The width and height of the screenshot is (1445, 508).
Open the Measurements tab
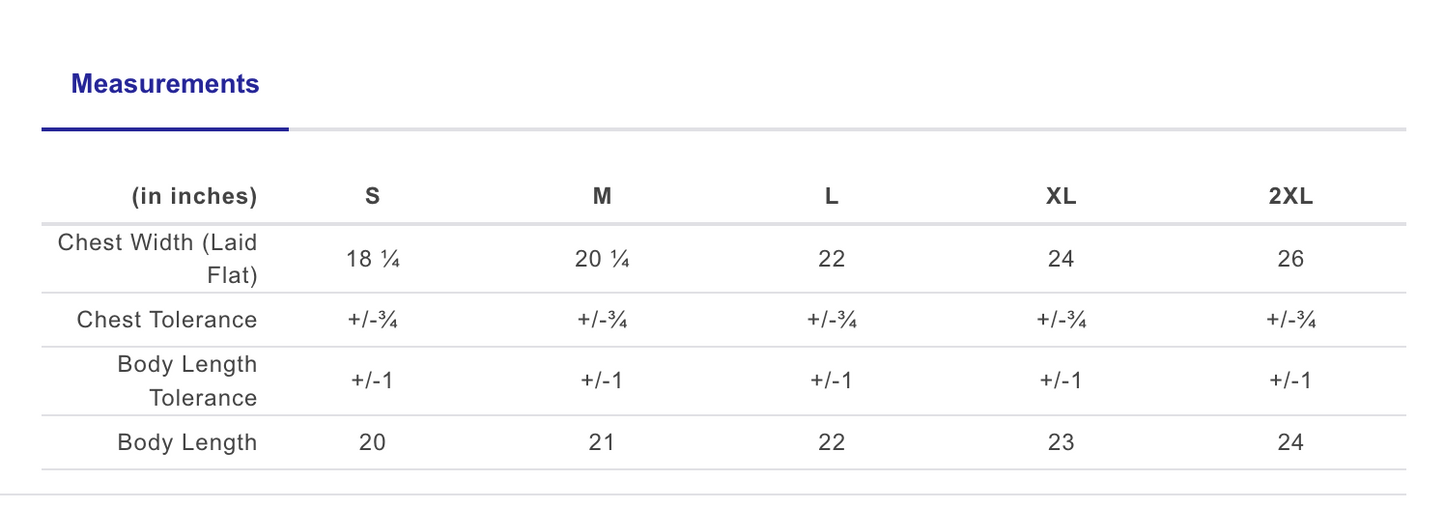[x=165, y=85]
